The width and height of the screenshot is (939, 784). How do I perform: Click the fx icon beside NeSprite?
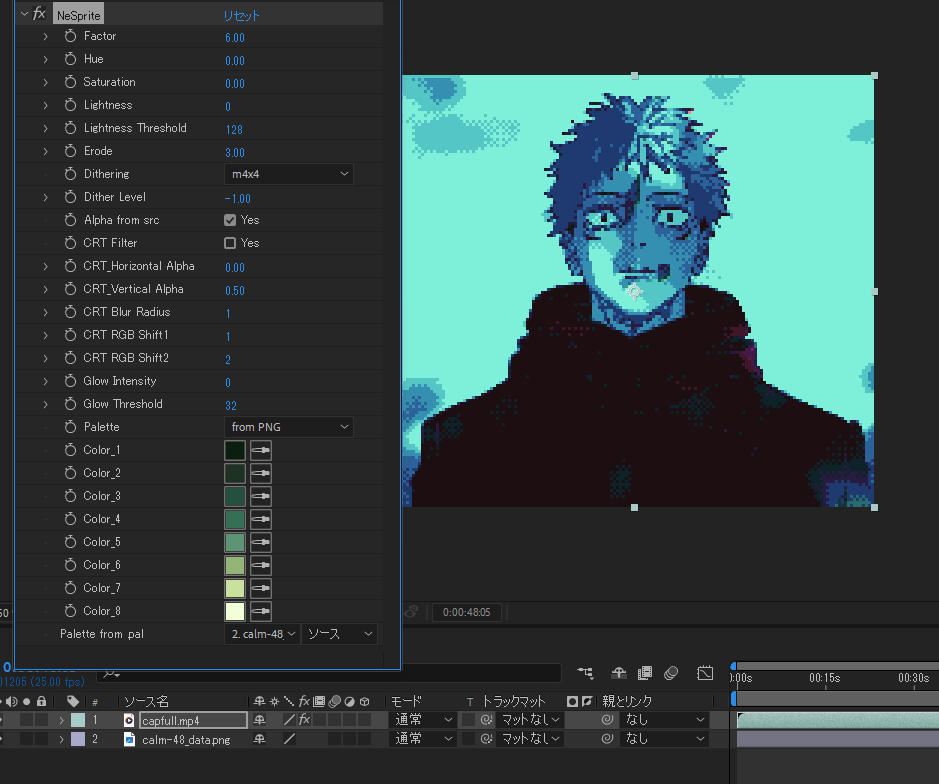(40, 13)
